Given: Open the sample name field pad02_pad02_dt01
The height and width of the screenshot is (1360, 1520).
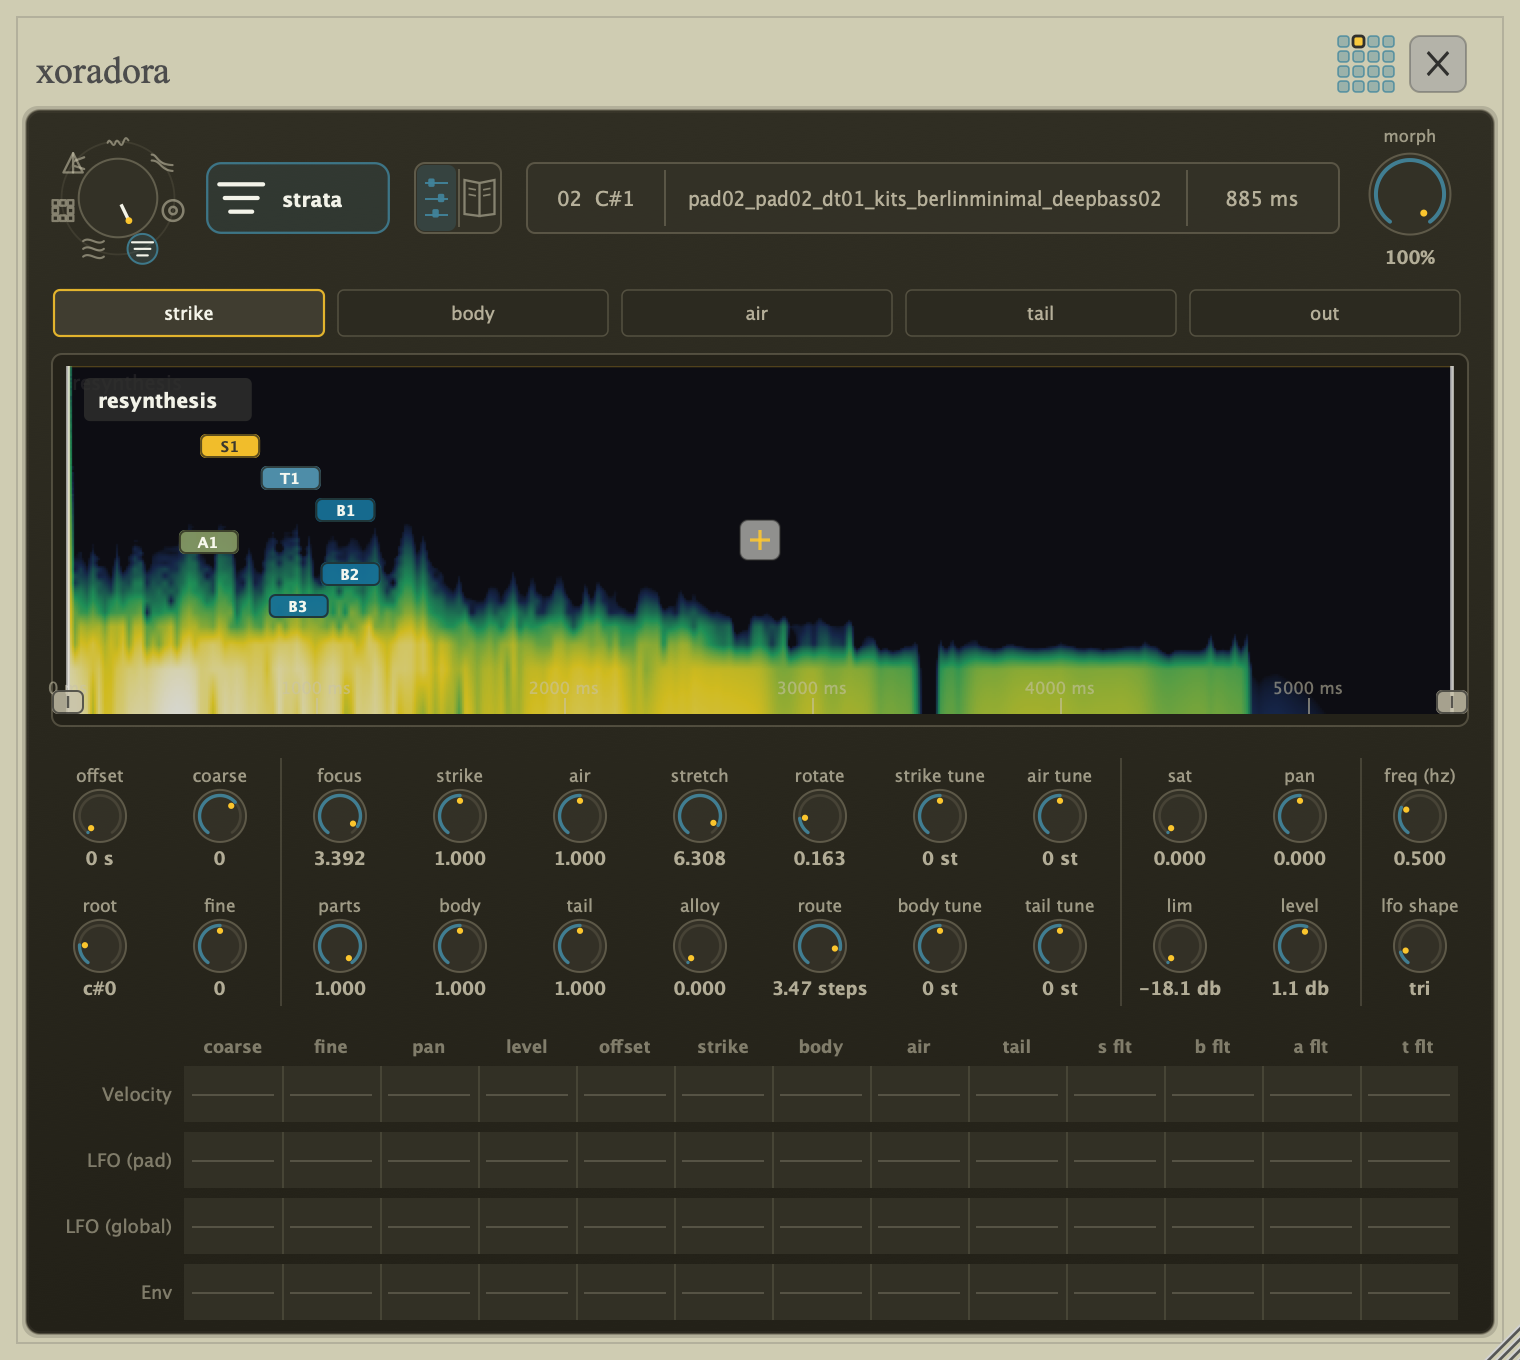Looking at the screenshot, I should [925, 198].
